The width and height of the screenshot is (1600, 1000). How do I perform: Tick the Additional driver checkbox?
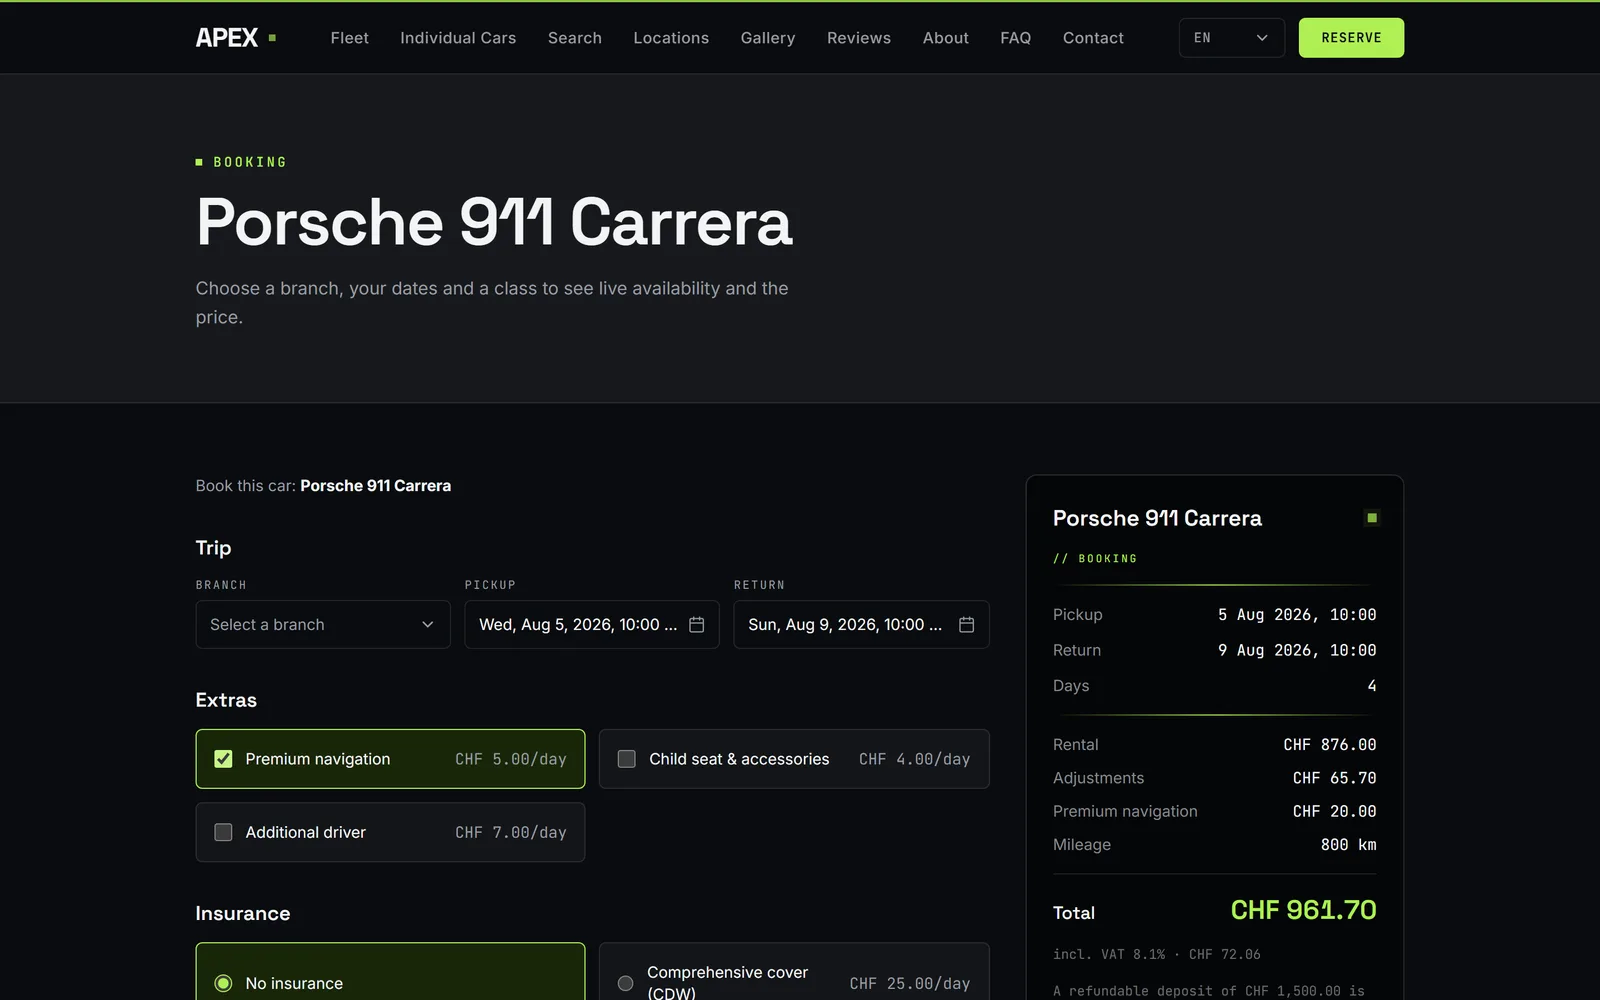pos(223,832)
